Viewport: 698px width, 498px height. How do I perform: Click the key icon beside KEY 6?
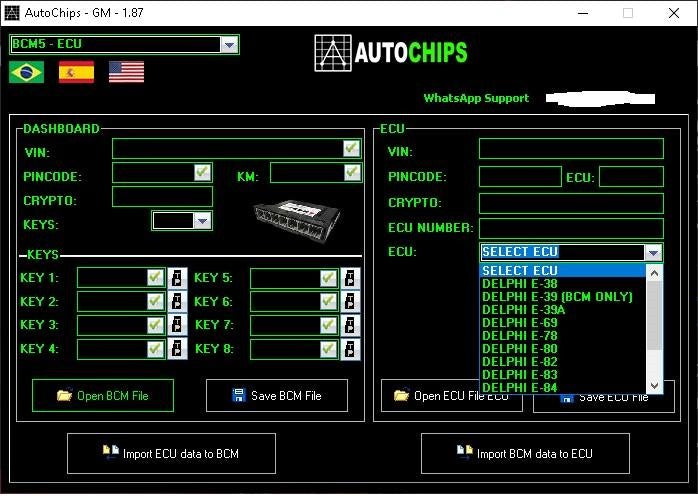click(x=351, y=302)
